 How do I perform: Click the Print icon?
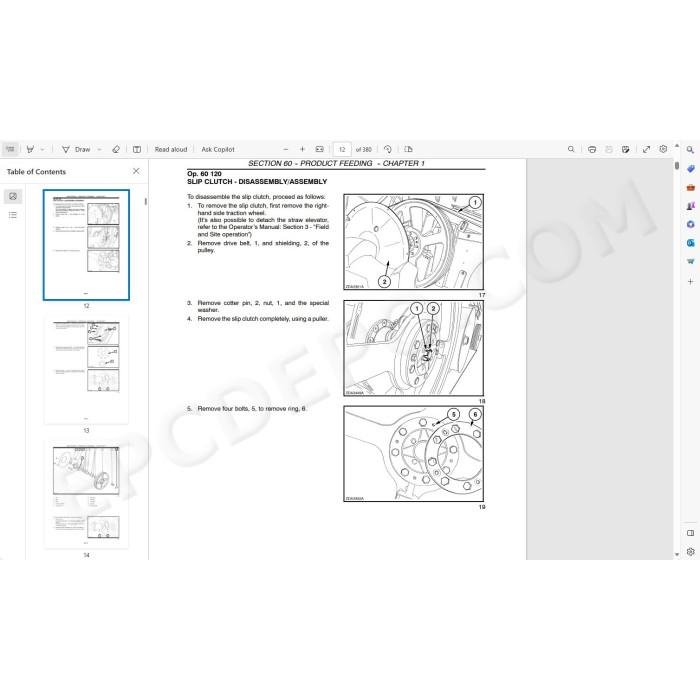point(592,149)
